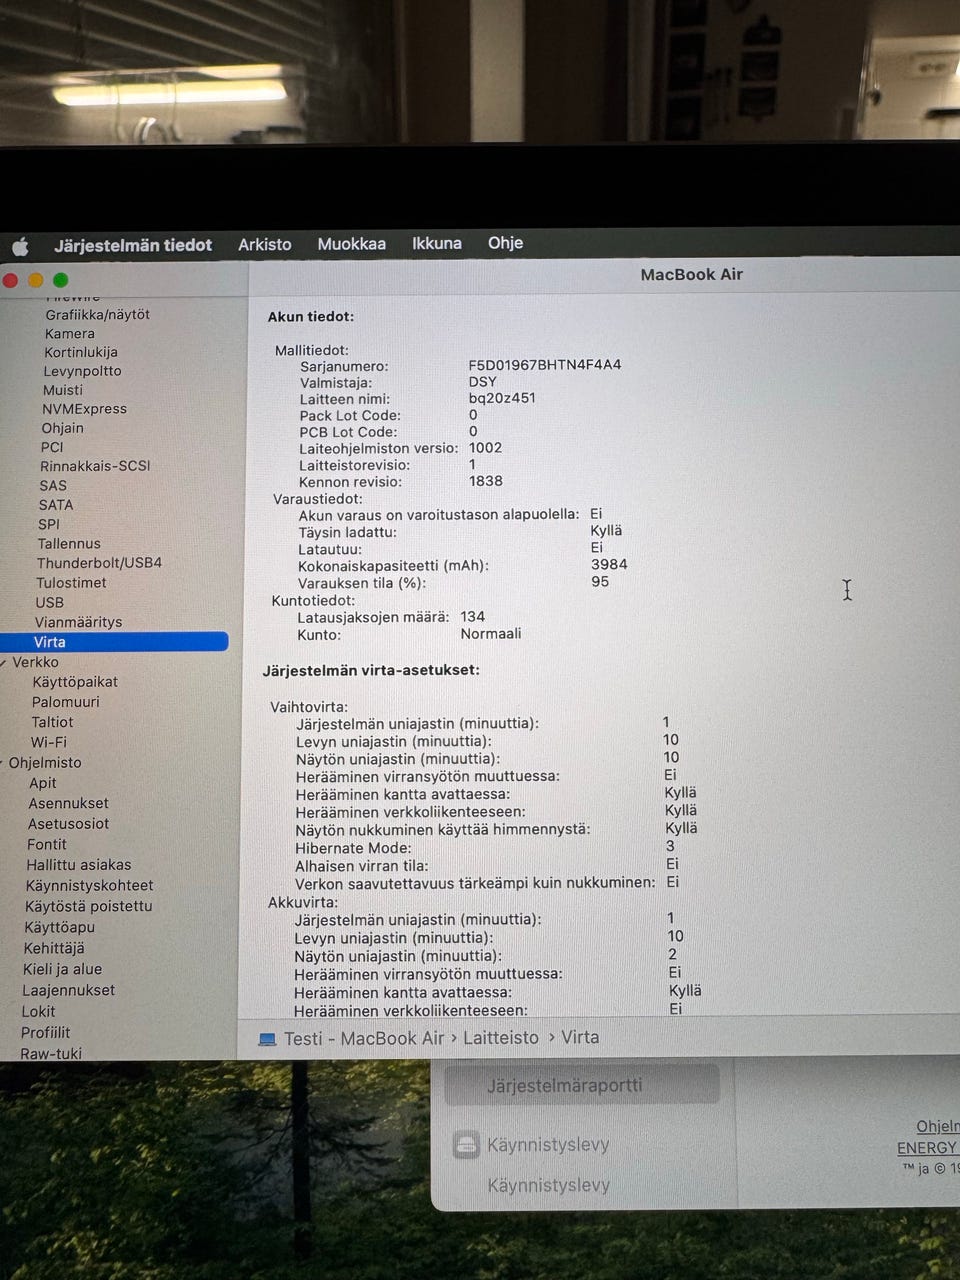The image size is (960, 1280).
Task: Select Tulostimet in sidebar
Action: tap(71, 583)
